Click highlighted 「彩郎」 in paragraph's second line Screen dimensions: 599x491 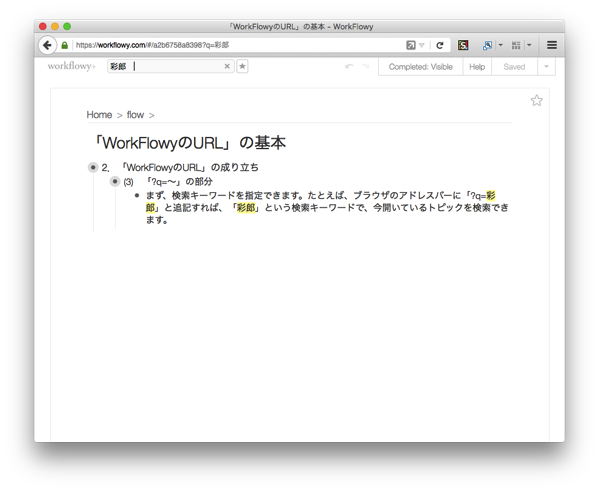(x=246, y=207)
